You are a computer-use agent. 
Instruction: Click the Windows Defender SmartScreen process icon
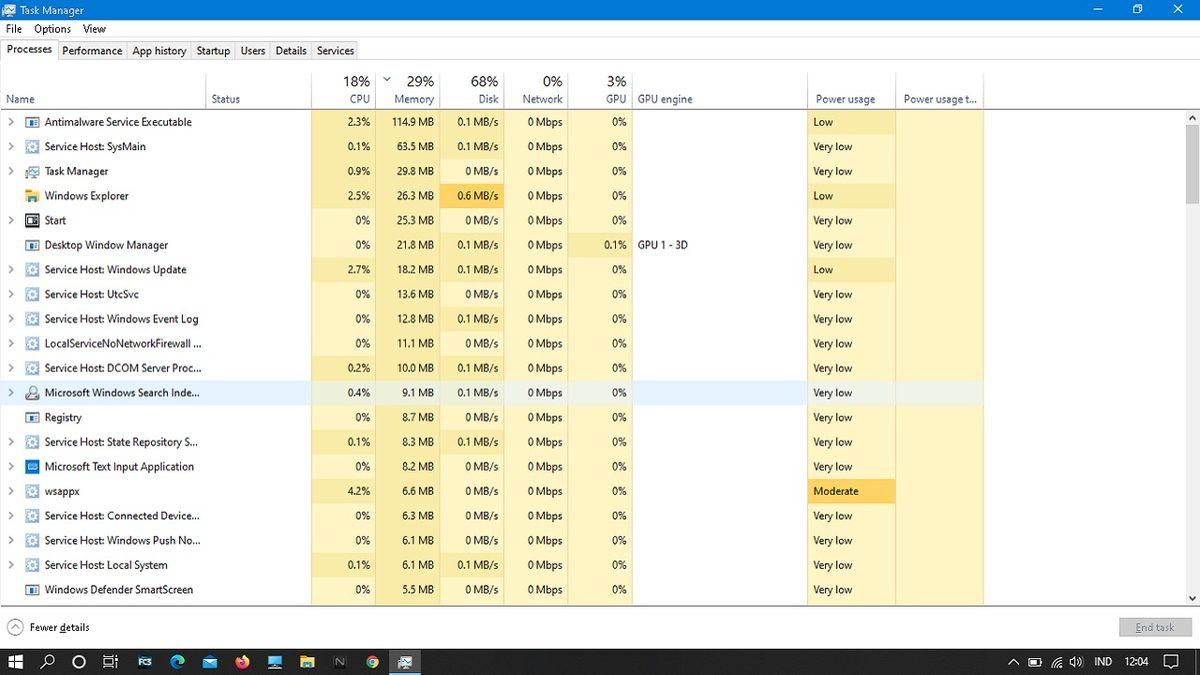point(33,589)
